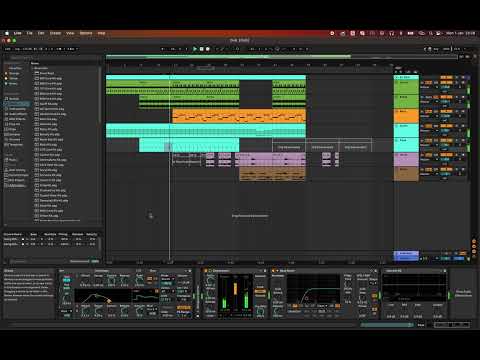Select Drum Rack at top of browser list
Image resolution: width=480 pixels, height=360 pixels.
(47, 73)
